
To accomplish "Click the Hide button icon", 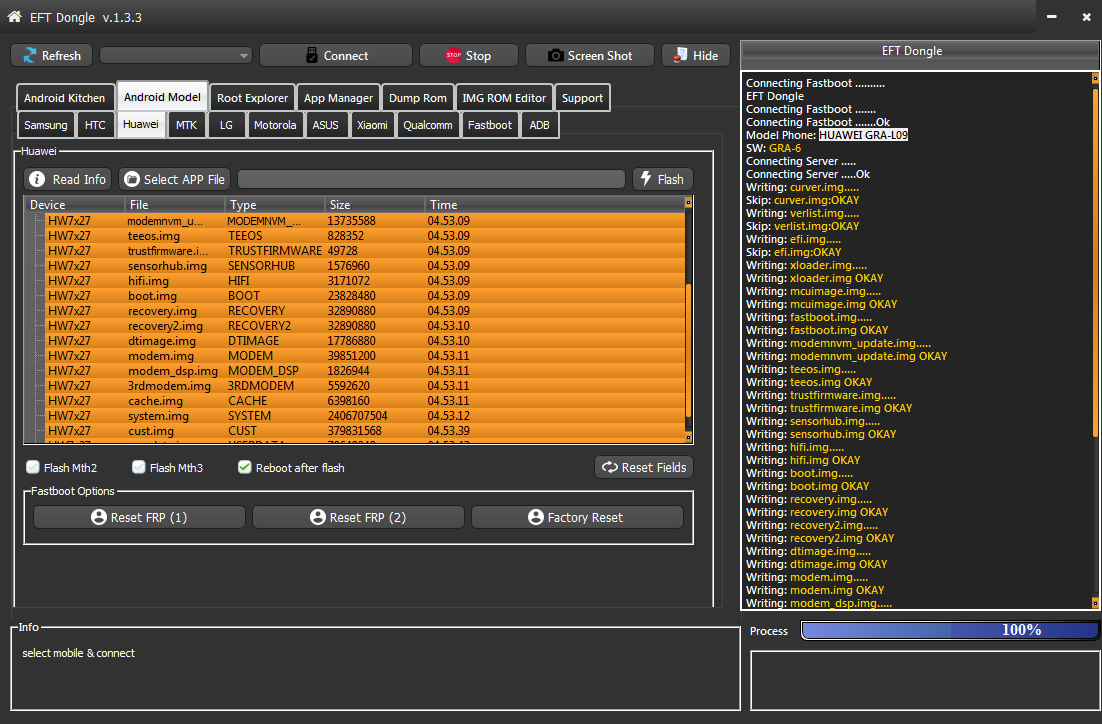I will coord(680,55).
